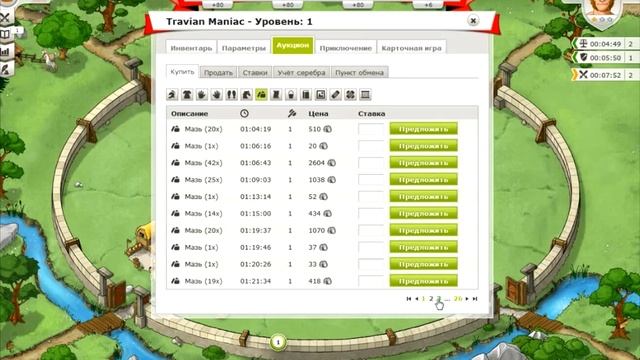Filter auction by book tablet icon

point(306,95)
